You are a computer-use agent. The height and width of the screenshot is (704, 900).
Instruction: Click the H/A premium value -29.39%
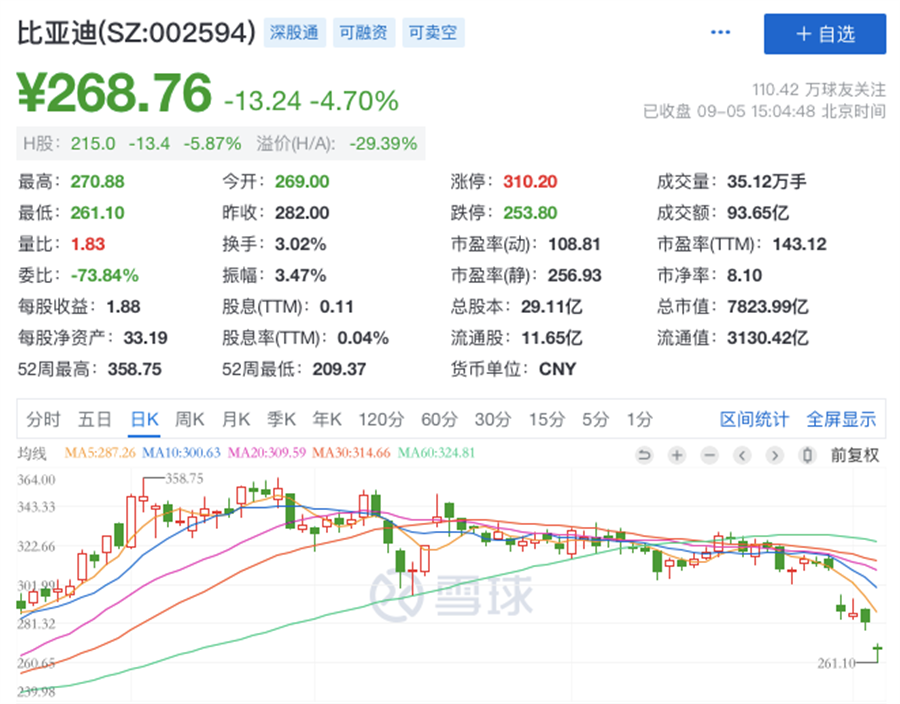pos(383,143)
